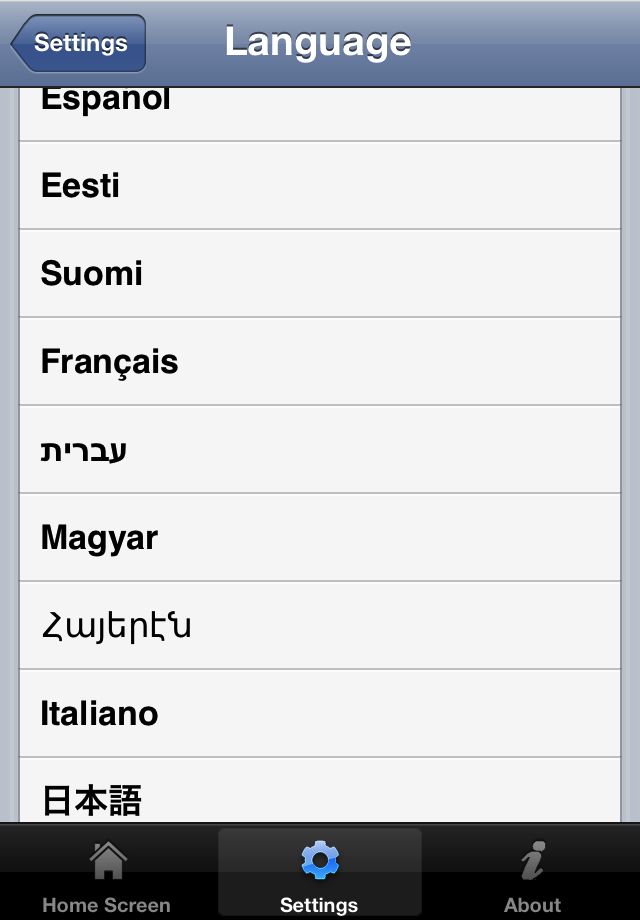Tap the Hungarian language option
Viewport: 640px width, 920px height.
tap(320, 537)
